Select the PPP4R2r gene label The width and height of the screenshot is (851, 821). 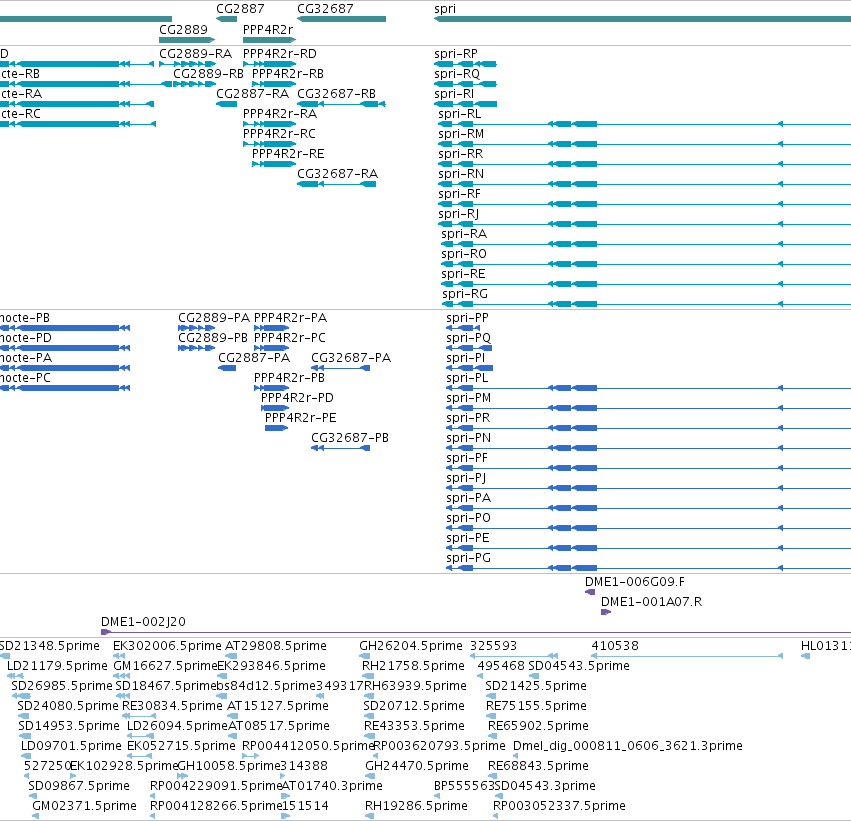(268, 29)
